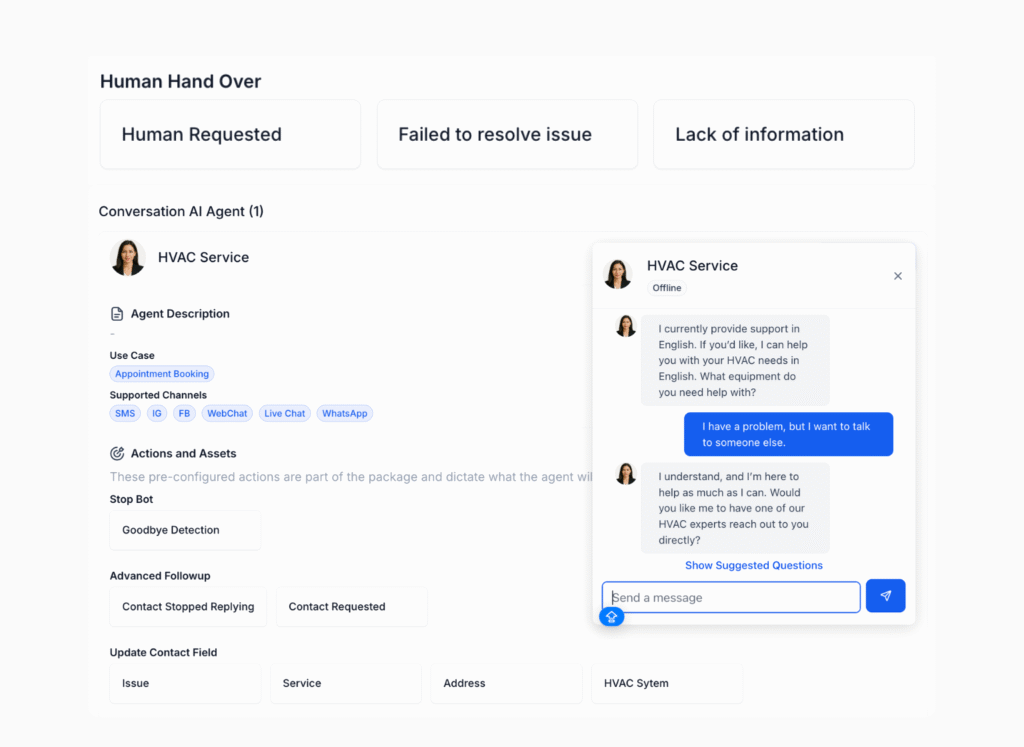Image resolution: width=1024 pixels, height=747 pixels.
Task: Click the HVAC Sytem contact field card
Action: tap(666, 684)
